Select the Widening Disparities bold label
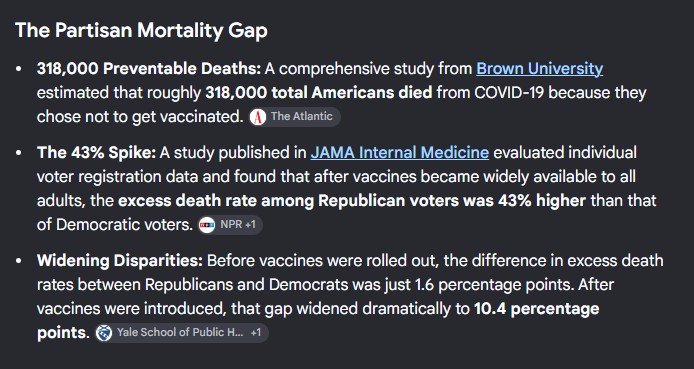The width and height of the screenshot is (694, 369). coord(120,261)
